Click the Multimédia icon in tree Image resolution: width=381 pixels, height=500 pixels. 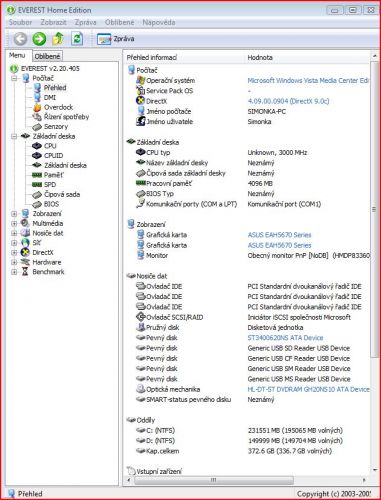point(25,223)
